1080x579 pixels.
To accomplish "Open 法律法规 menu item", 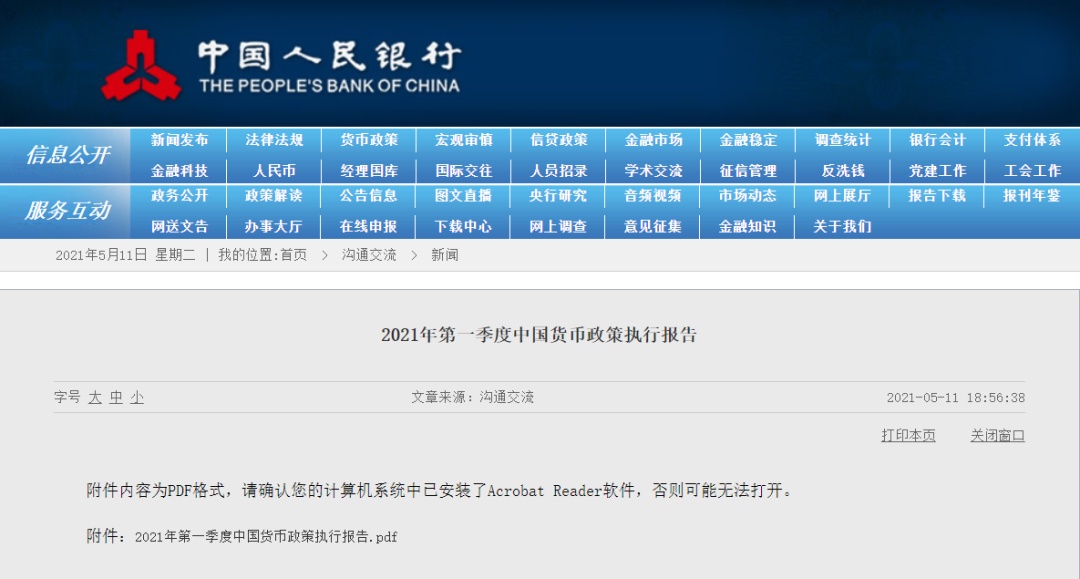I will (274, 140).
